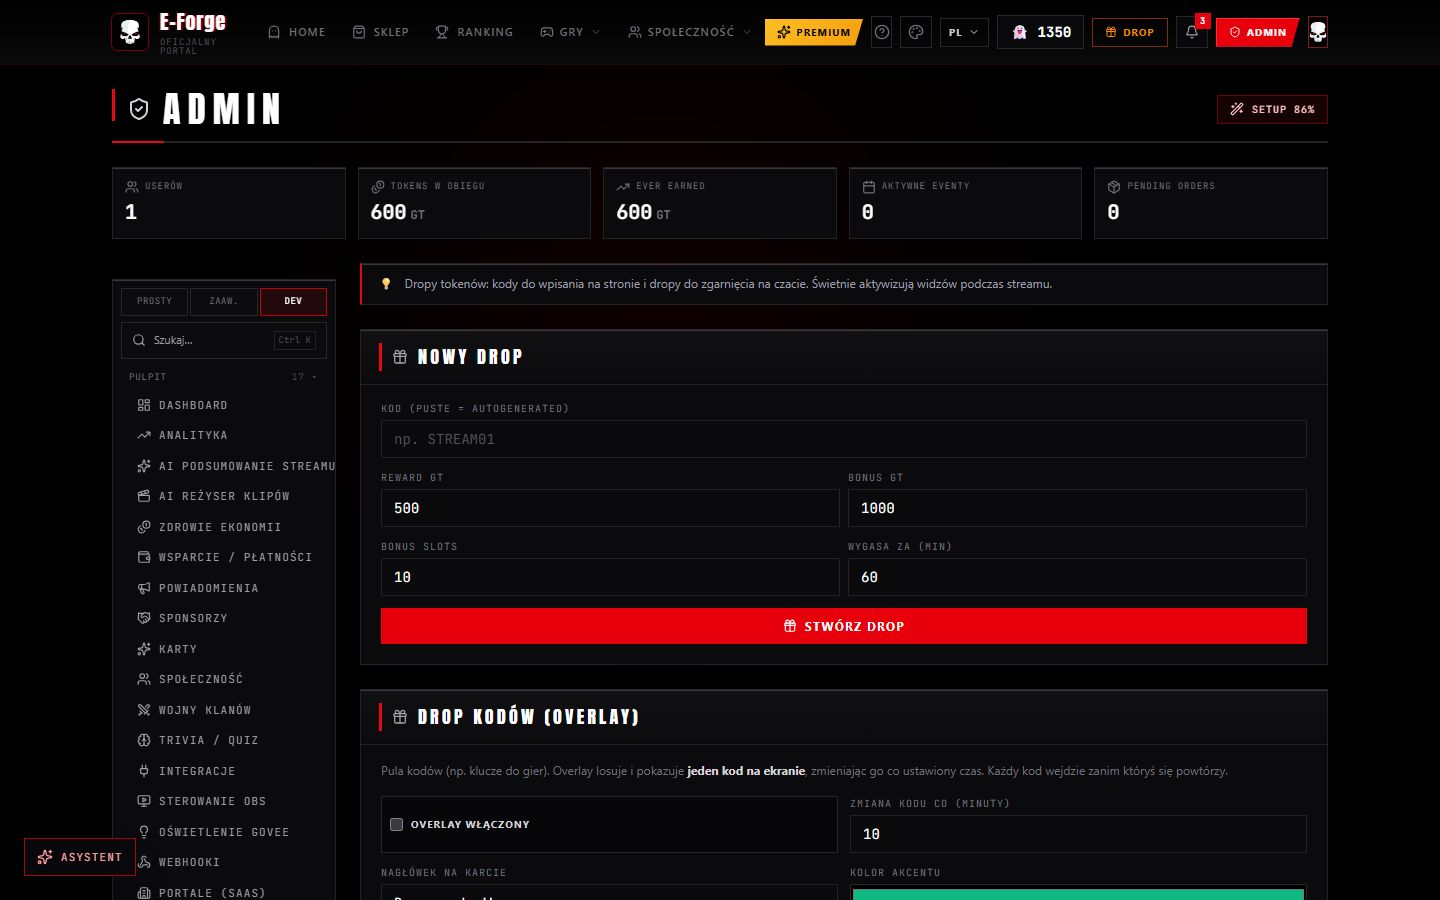Click the Dashboard sidebar icon
The width and height of the screenshot is (1440, 900).
click(144, 405)
